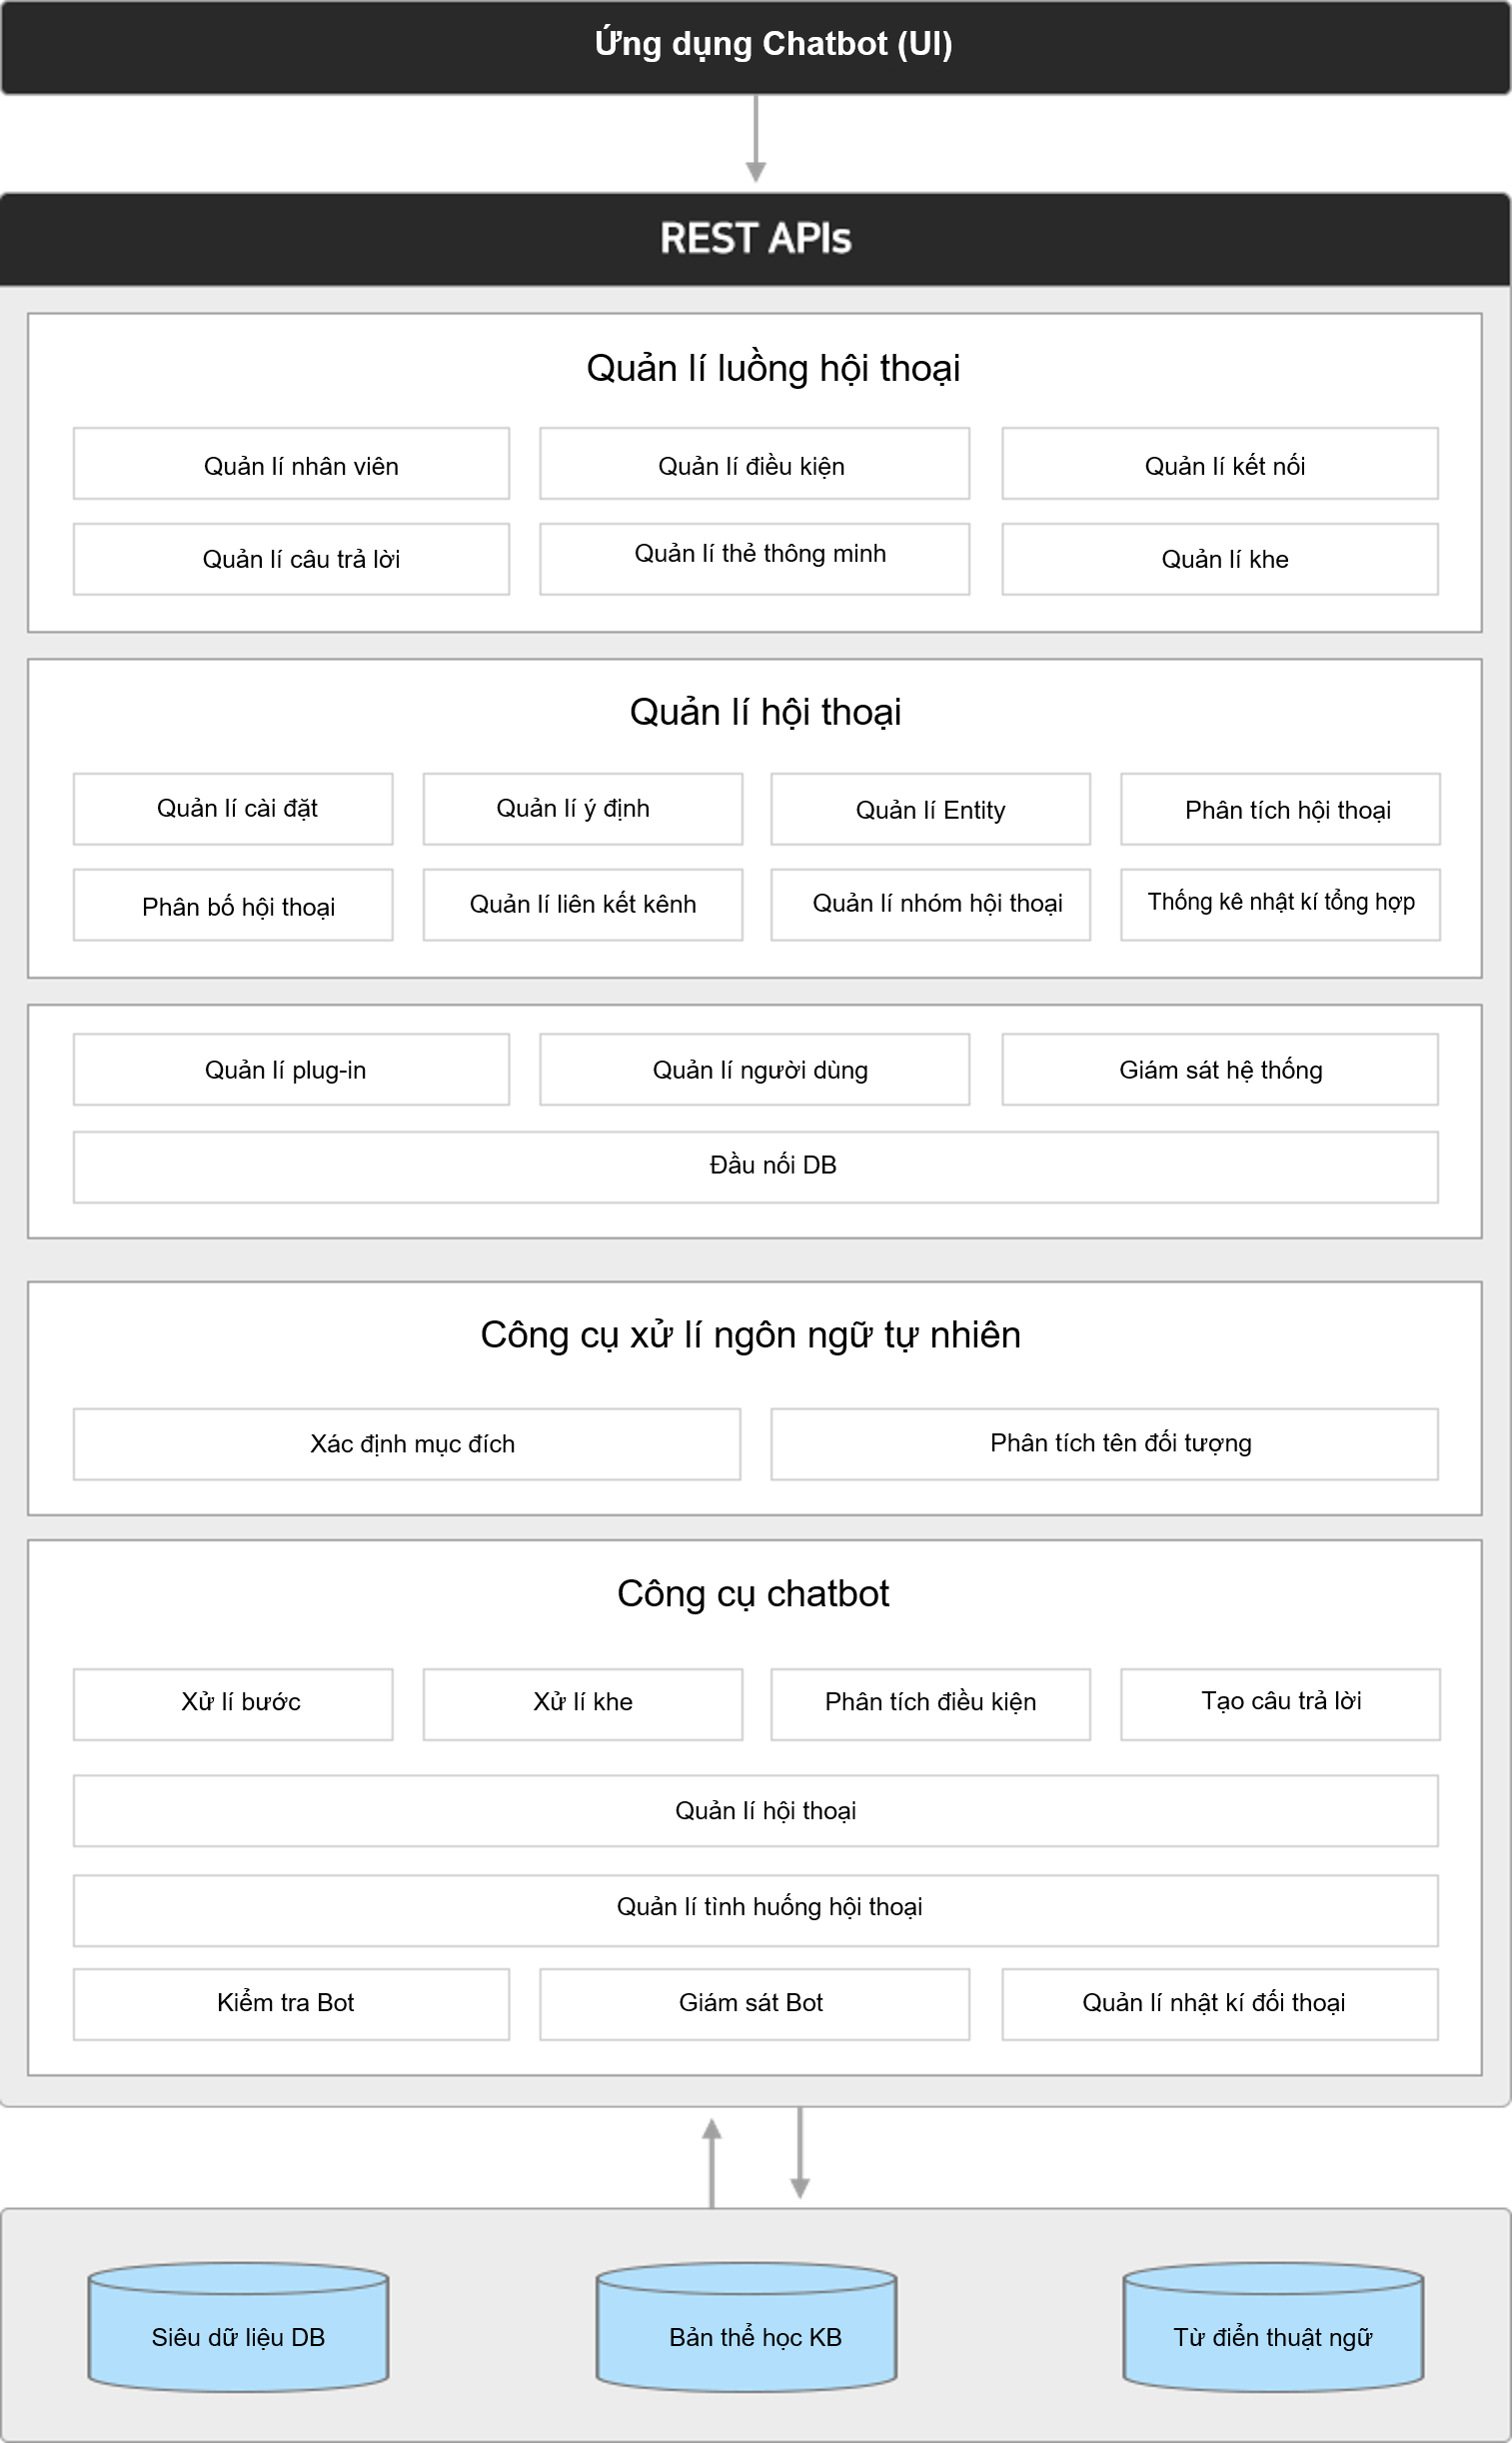Select the Phân tích tên đối tượng box

tap(1104, 1444)
